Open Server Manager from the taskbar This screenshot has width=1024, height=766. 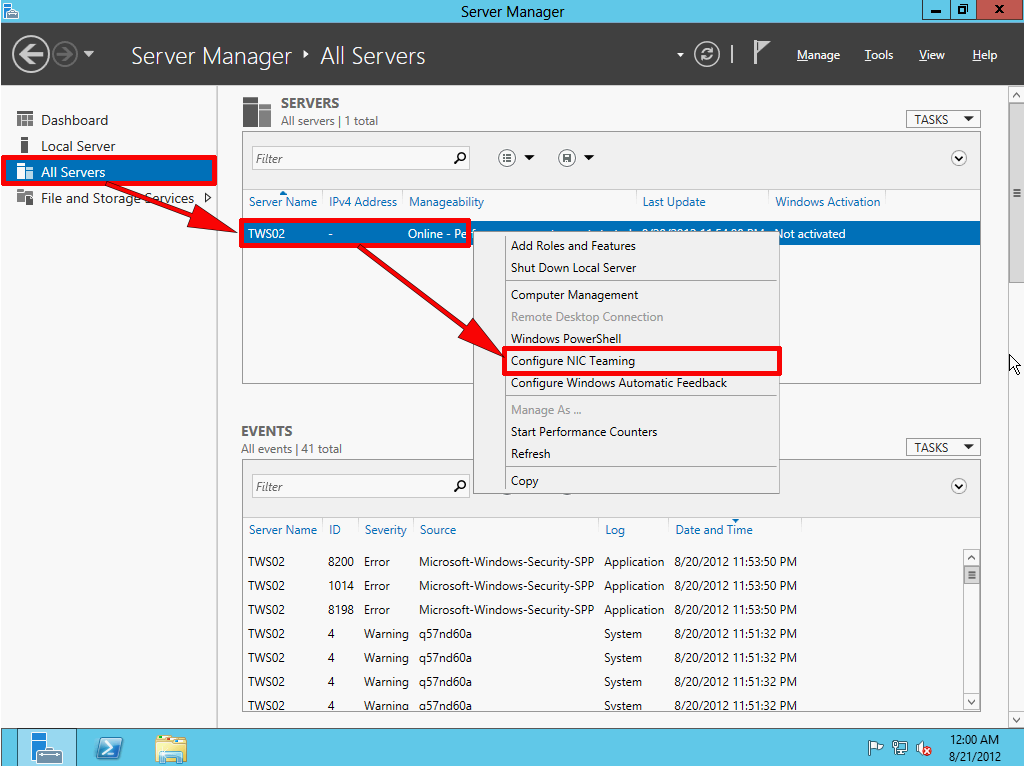[46, 748]
